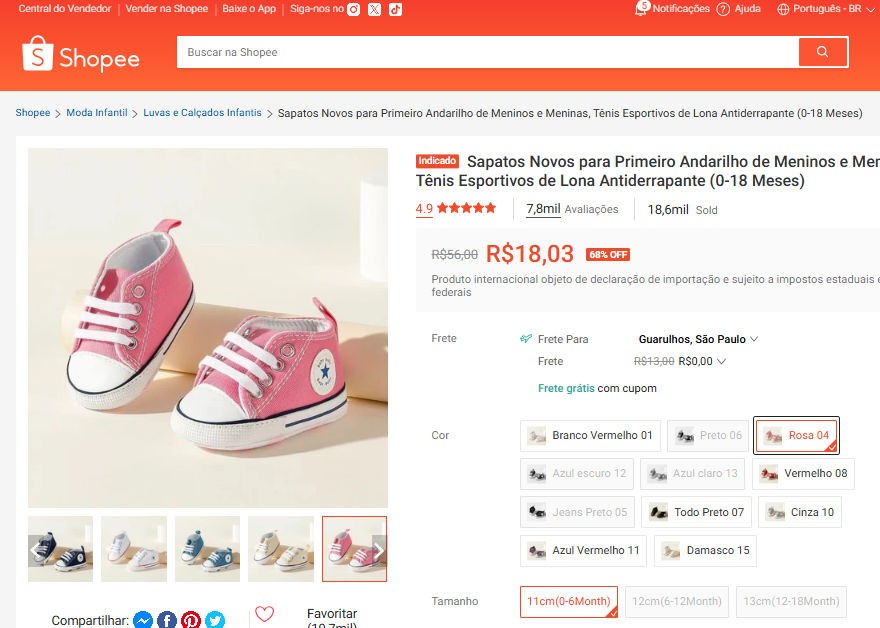Click the Buscar na Shopee search field

click(487, 52)
